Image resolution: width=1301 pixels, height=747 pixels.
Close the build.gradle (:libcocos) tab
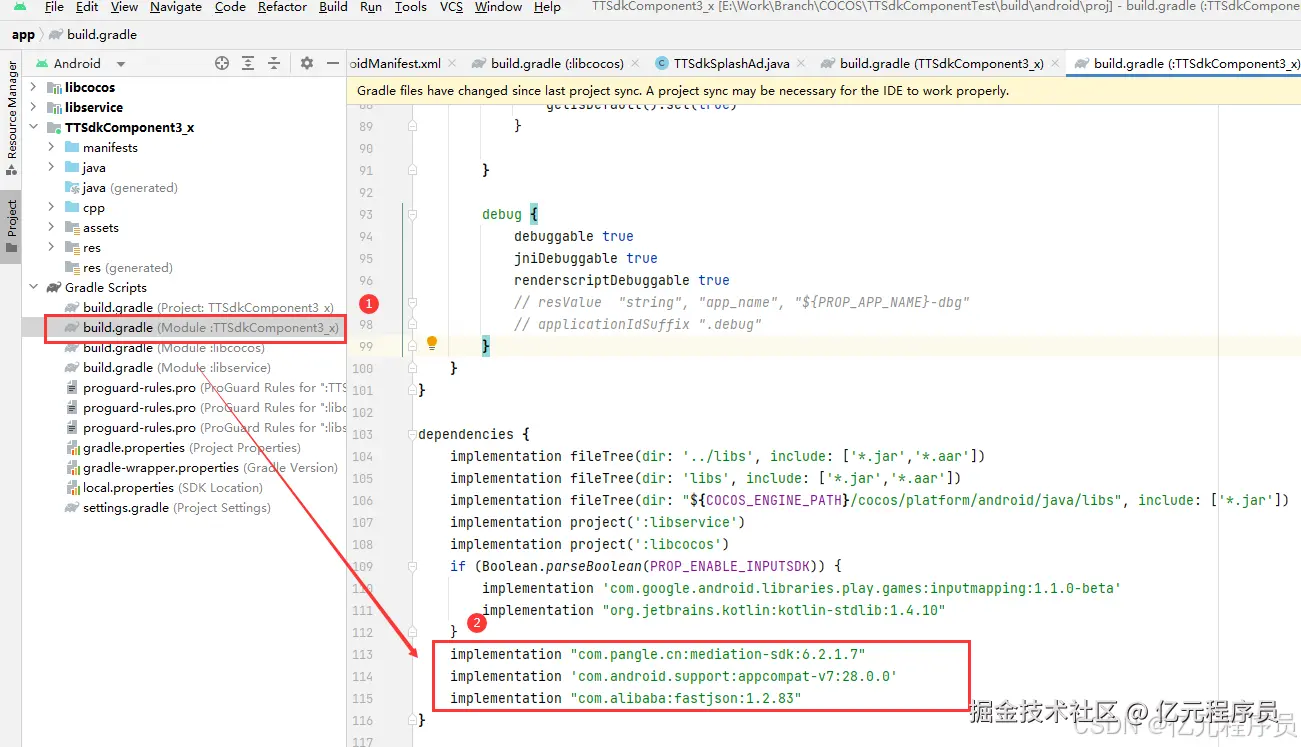point(634,63)
